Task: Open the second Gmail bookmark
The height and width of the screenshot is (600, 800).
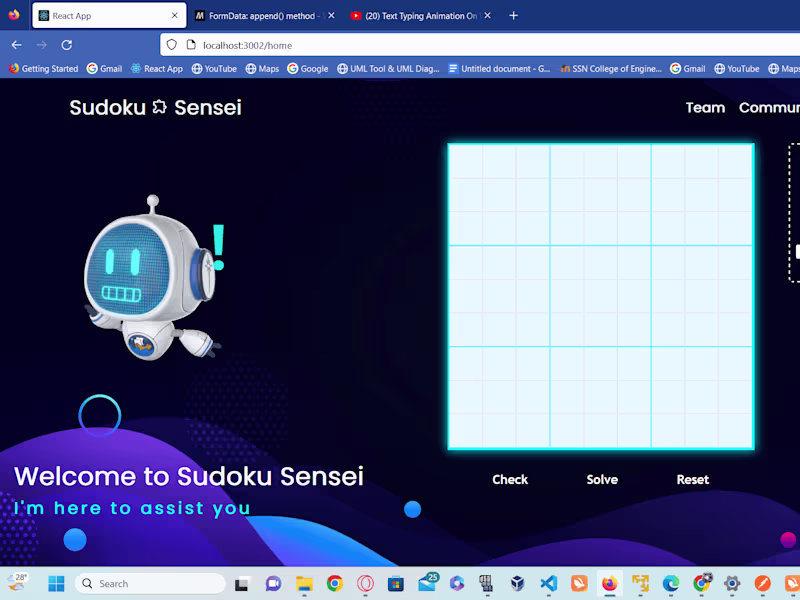Action: 688,68
